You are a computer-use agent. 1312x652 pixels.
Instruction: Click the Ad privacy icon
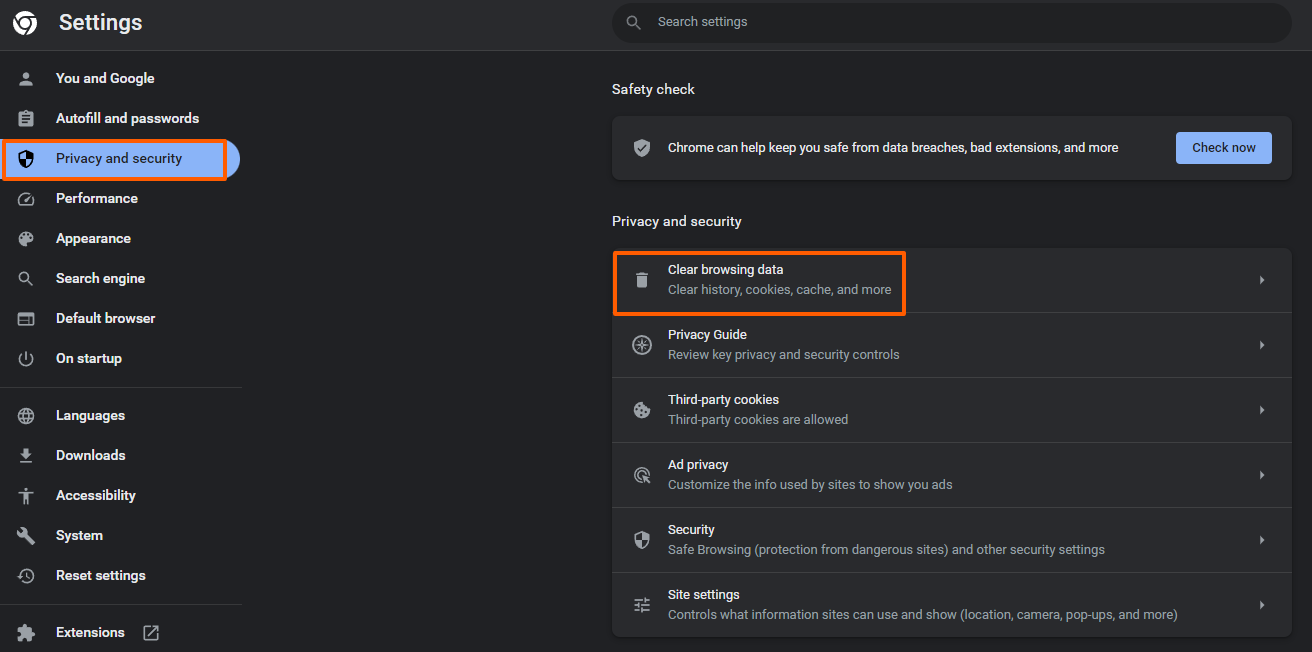click(642, 475)
